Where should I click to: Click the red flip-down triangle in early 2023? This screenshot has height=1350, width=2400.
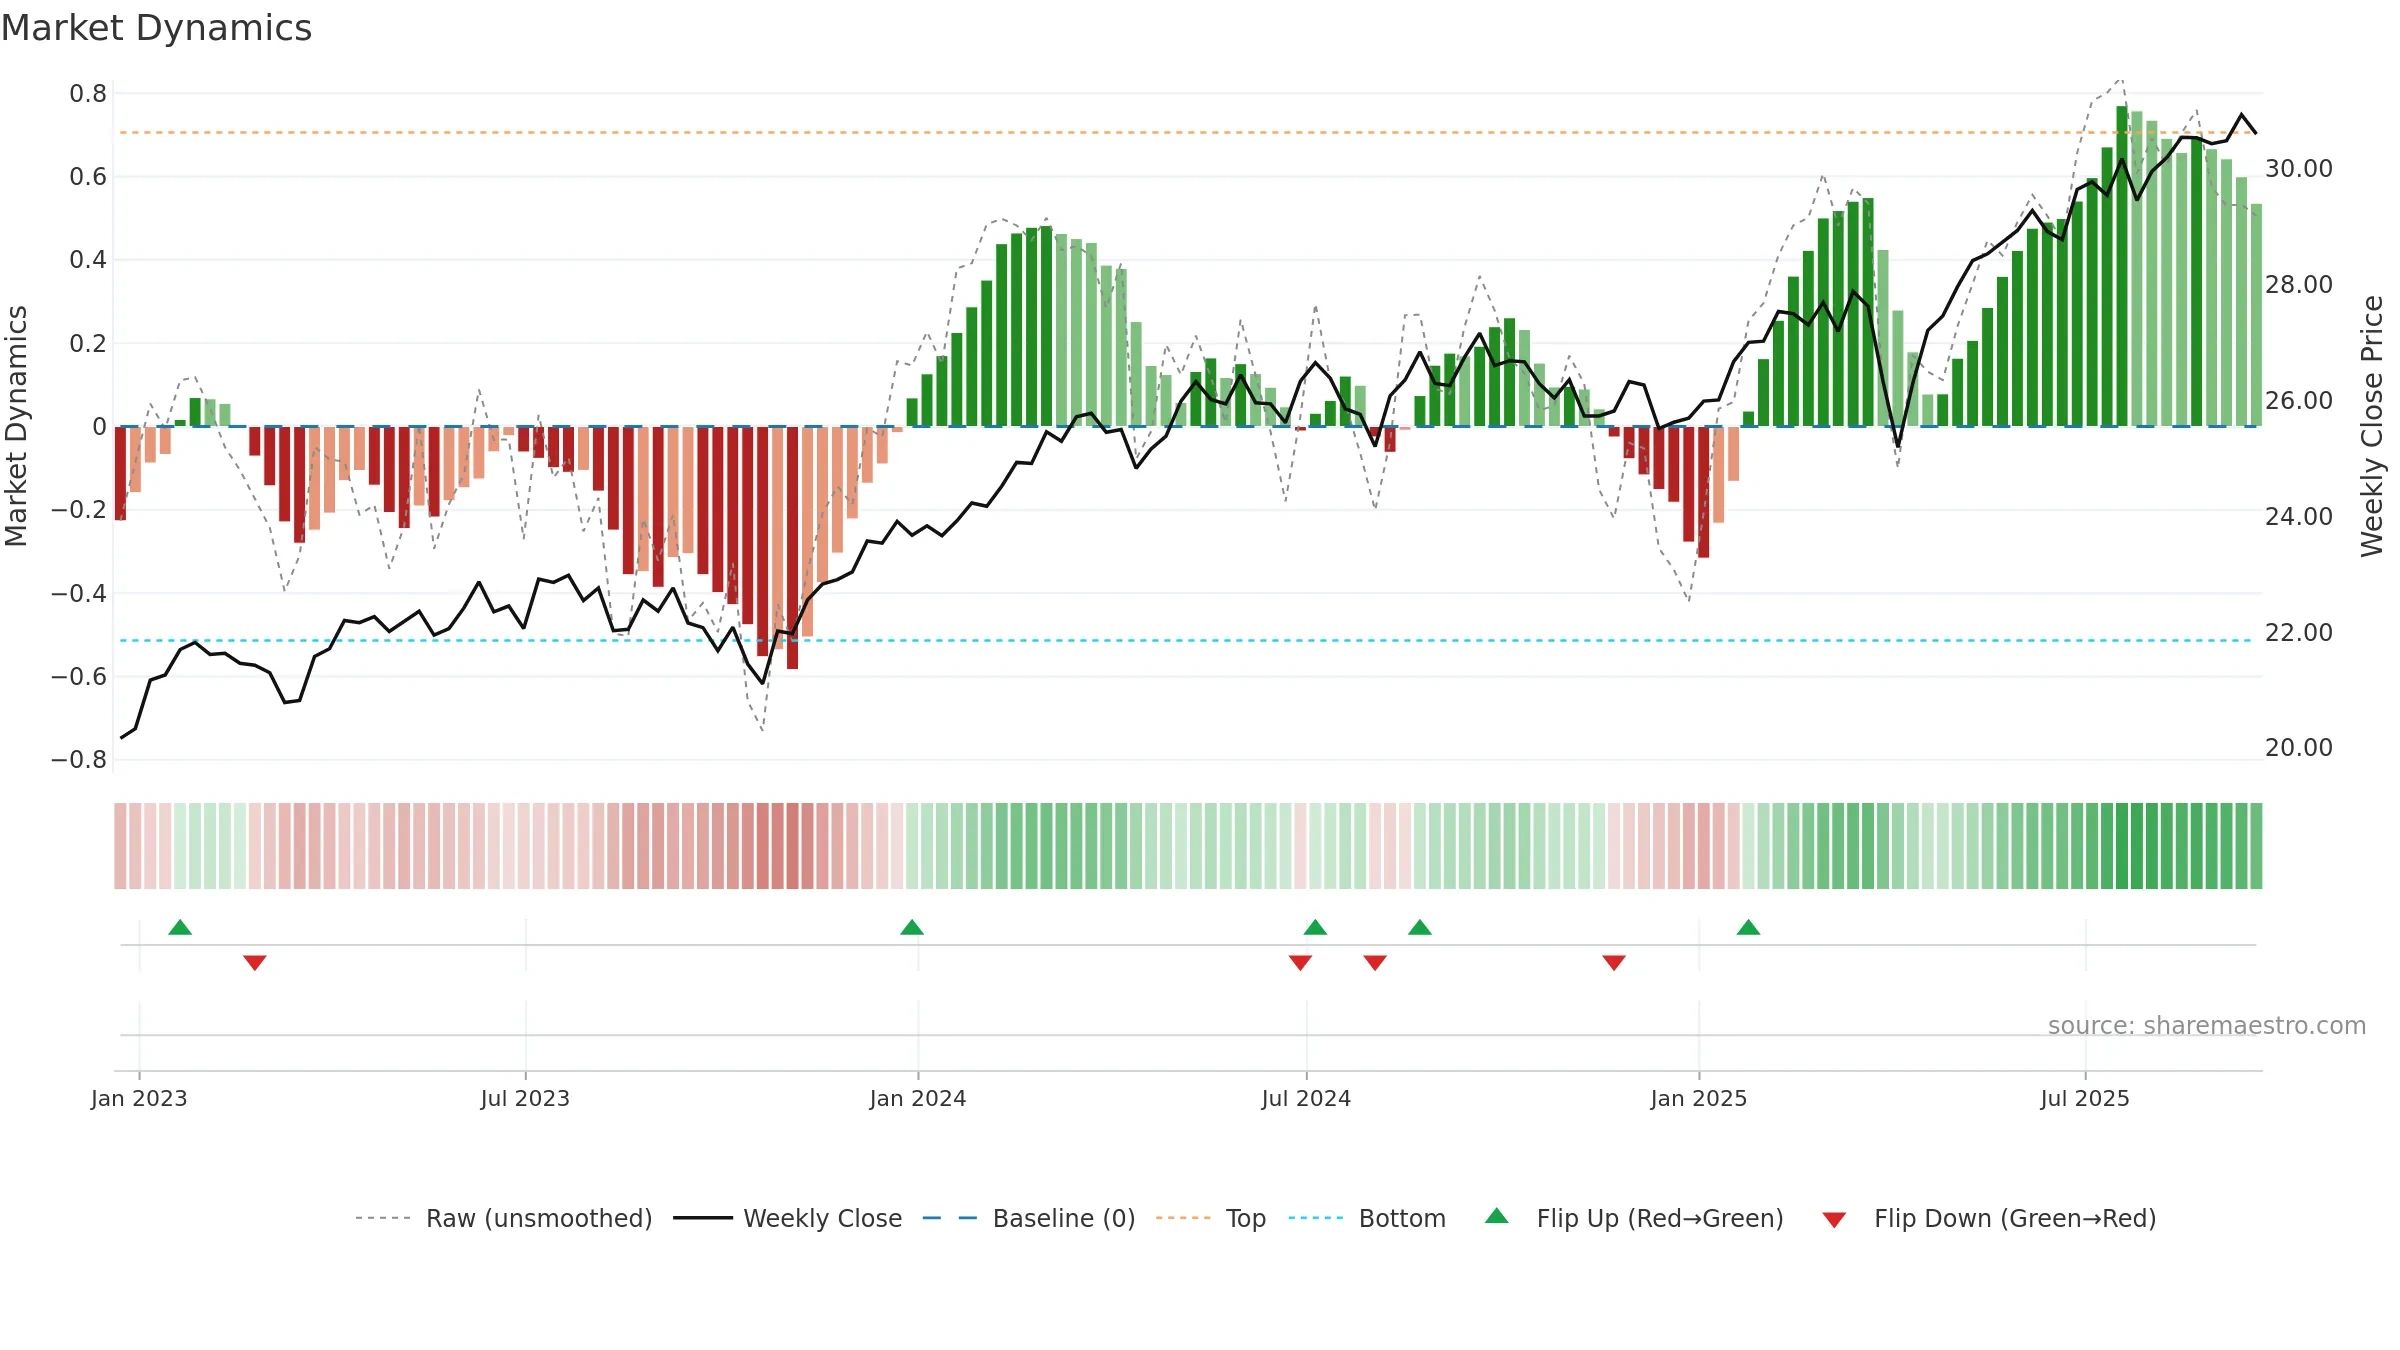click(255, 962)
